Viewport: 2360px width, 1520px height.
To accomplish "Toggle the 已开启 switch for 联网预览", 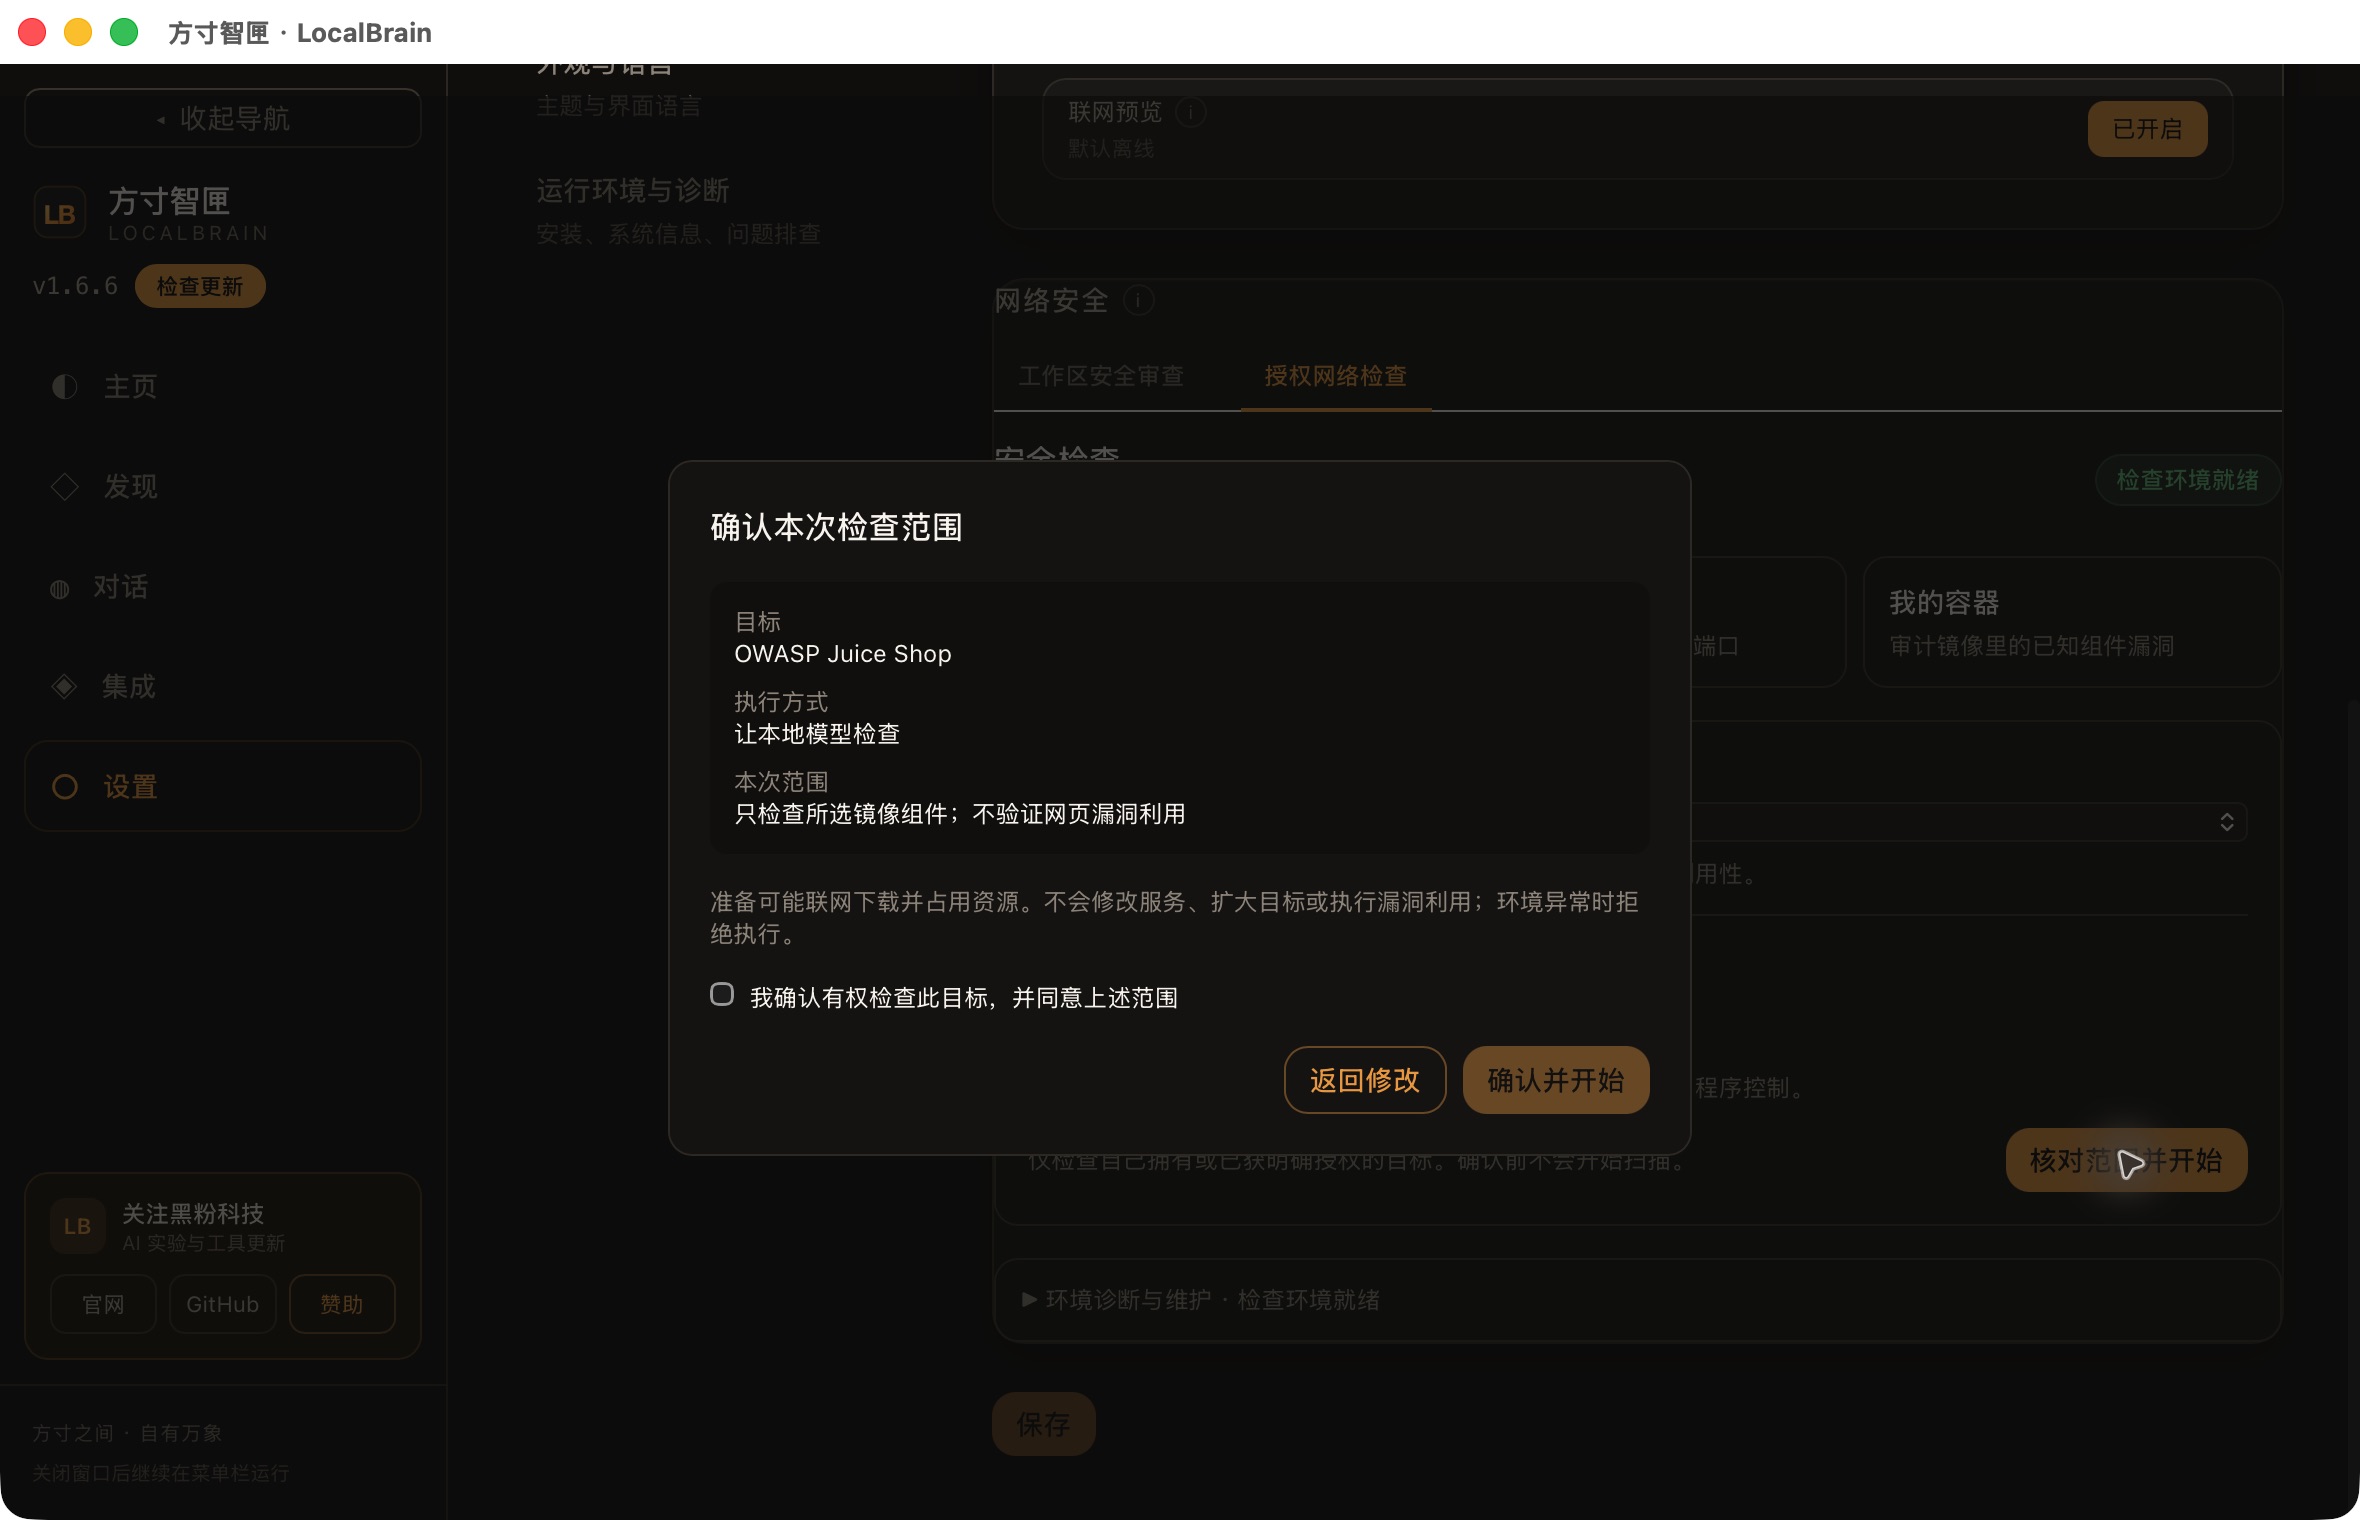I will 2147,129.
